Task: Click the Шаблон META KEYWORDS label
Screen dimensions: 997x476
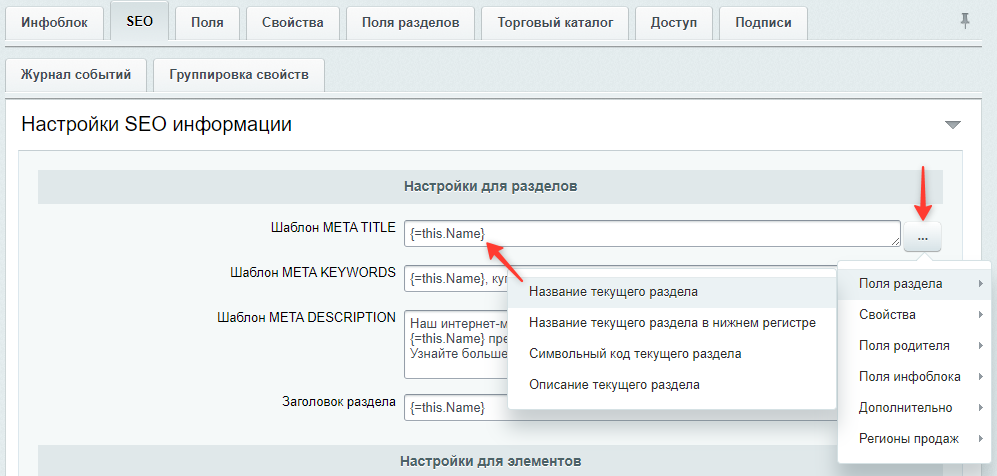Action: [313, 273]
